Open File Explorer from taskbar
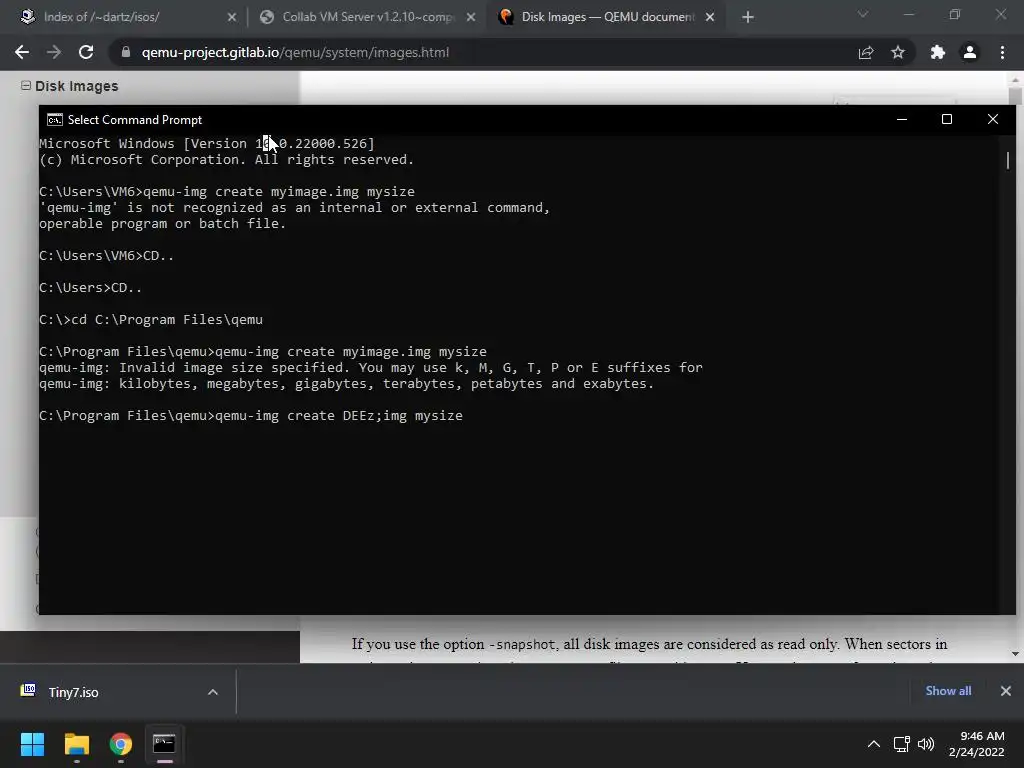 (x=76, y=744)
